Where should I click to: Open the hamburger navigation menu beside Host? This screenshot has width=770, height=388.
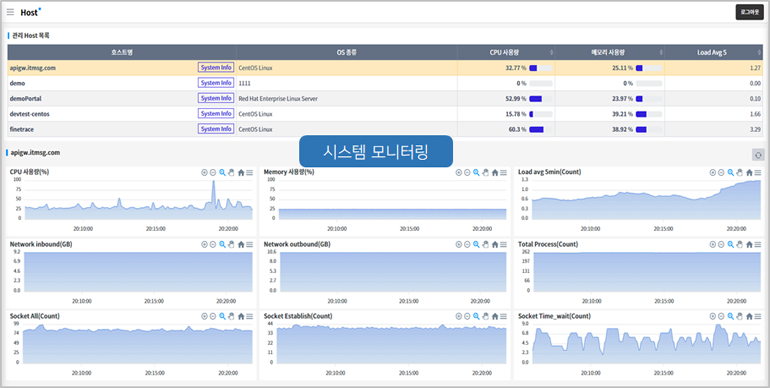[x=10, y=12]
